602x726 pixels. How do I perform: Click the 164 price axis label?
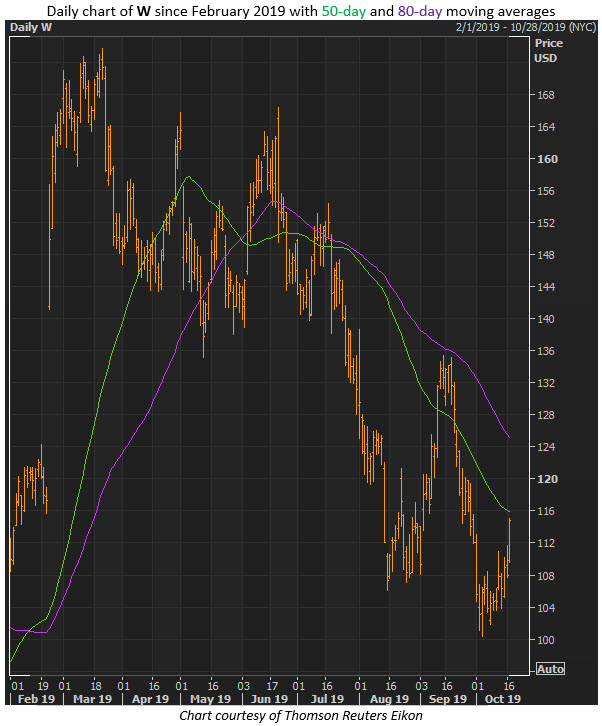(x=545, y=127)
